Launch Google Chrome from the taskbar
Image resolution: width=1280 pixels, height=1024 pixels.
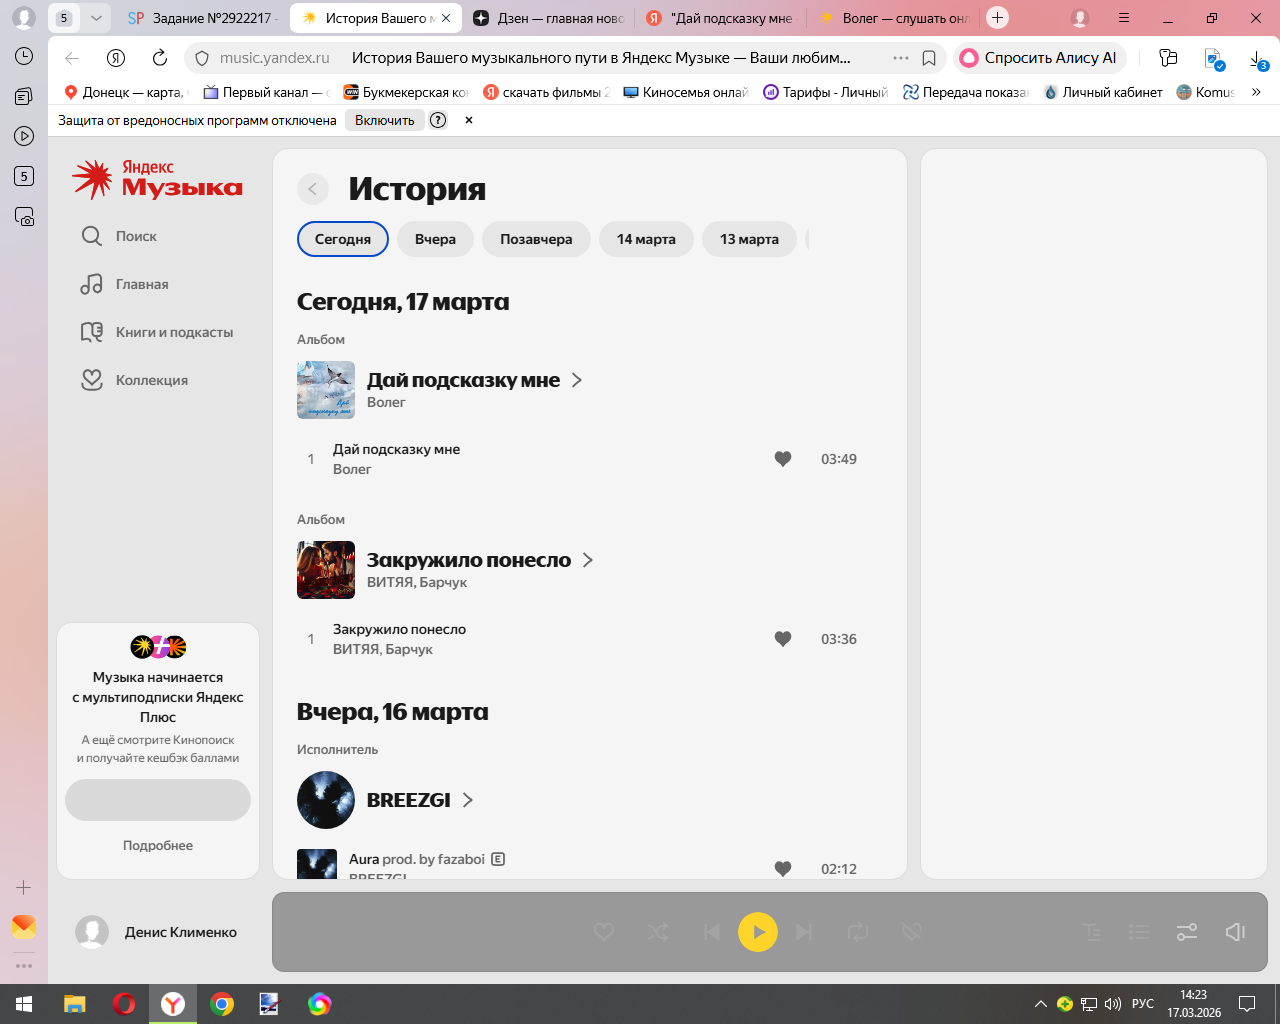tap(222, 1004)
